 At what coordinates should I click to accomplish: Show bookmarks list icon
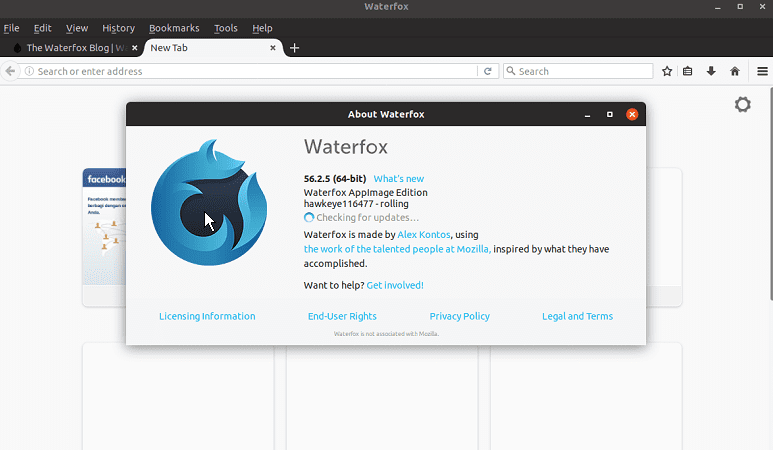tap(688, 71)
